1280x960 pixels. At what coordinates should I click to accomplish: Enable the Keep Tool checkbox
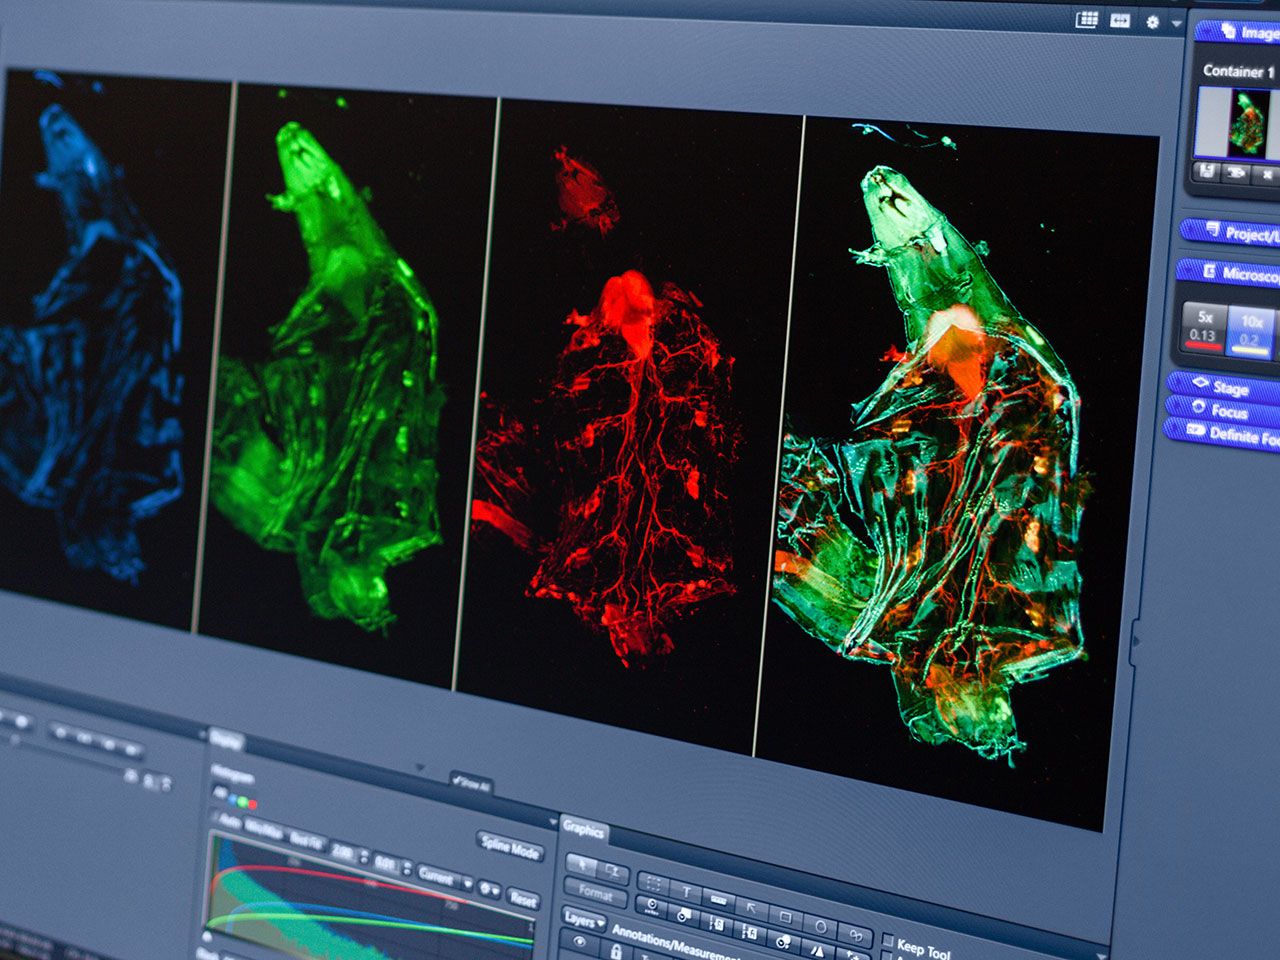(x=888, y=940)
